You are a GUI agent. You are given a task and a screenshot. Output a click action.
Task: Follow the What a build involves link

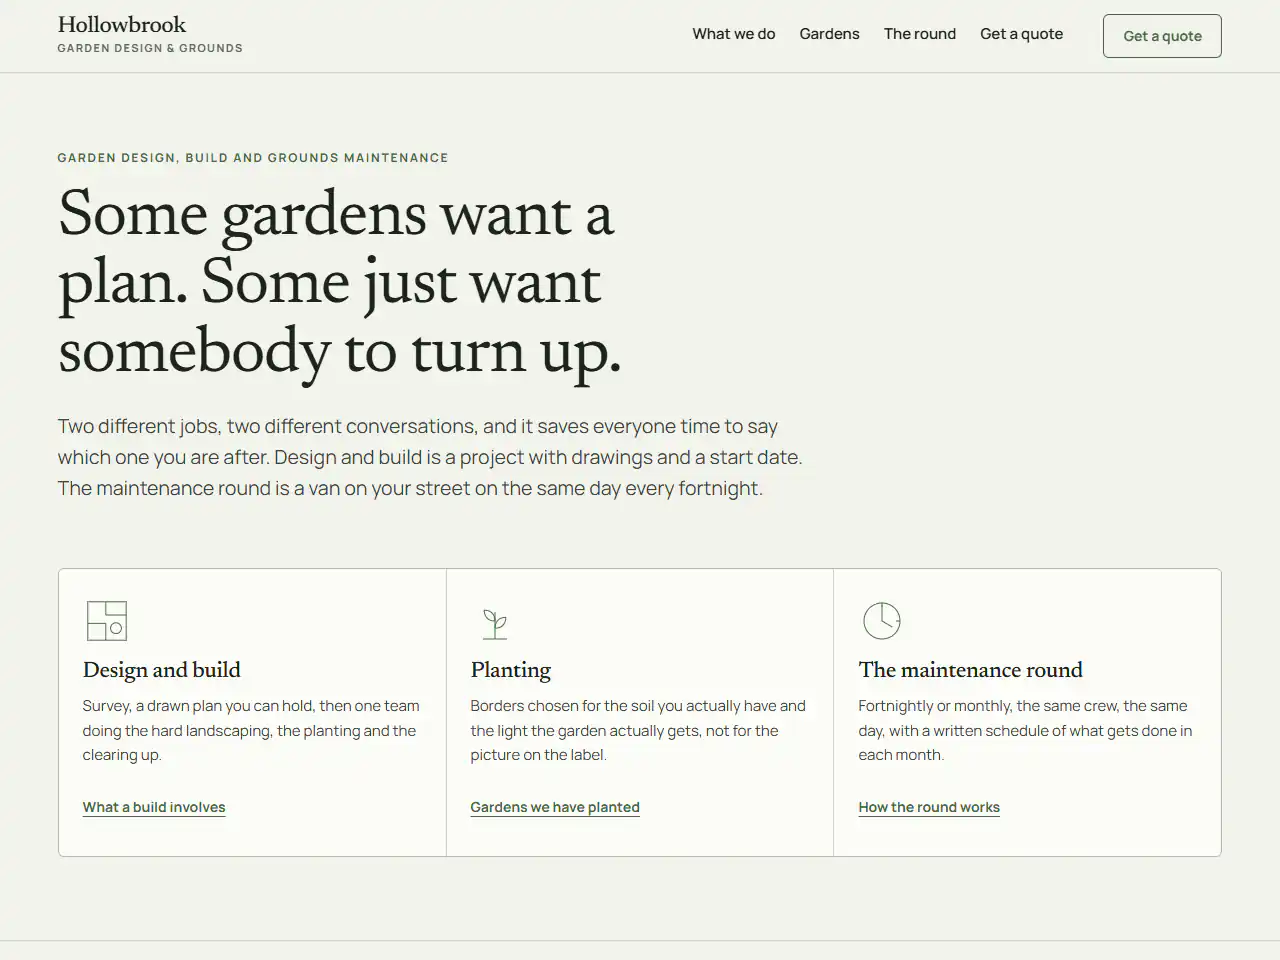pos(154,807)
